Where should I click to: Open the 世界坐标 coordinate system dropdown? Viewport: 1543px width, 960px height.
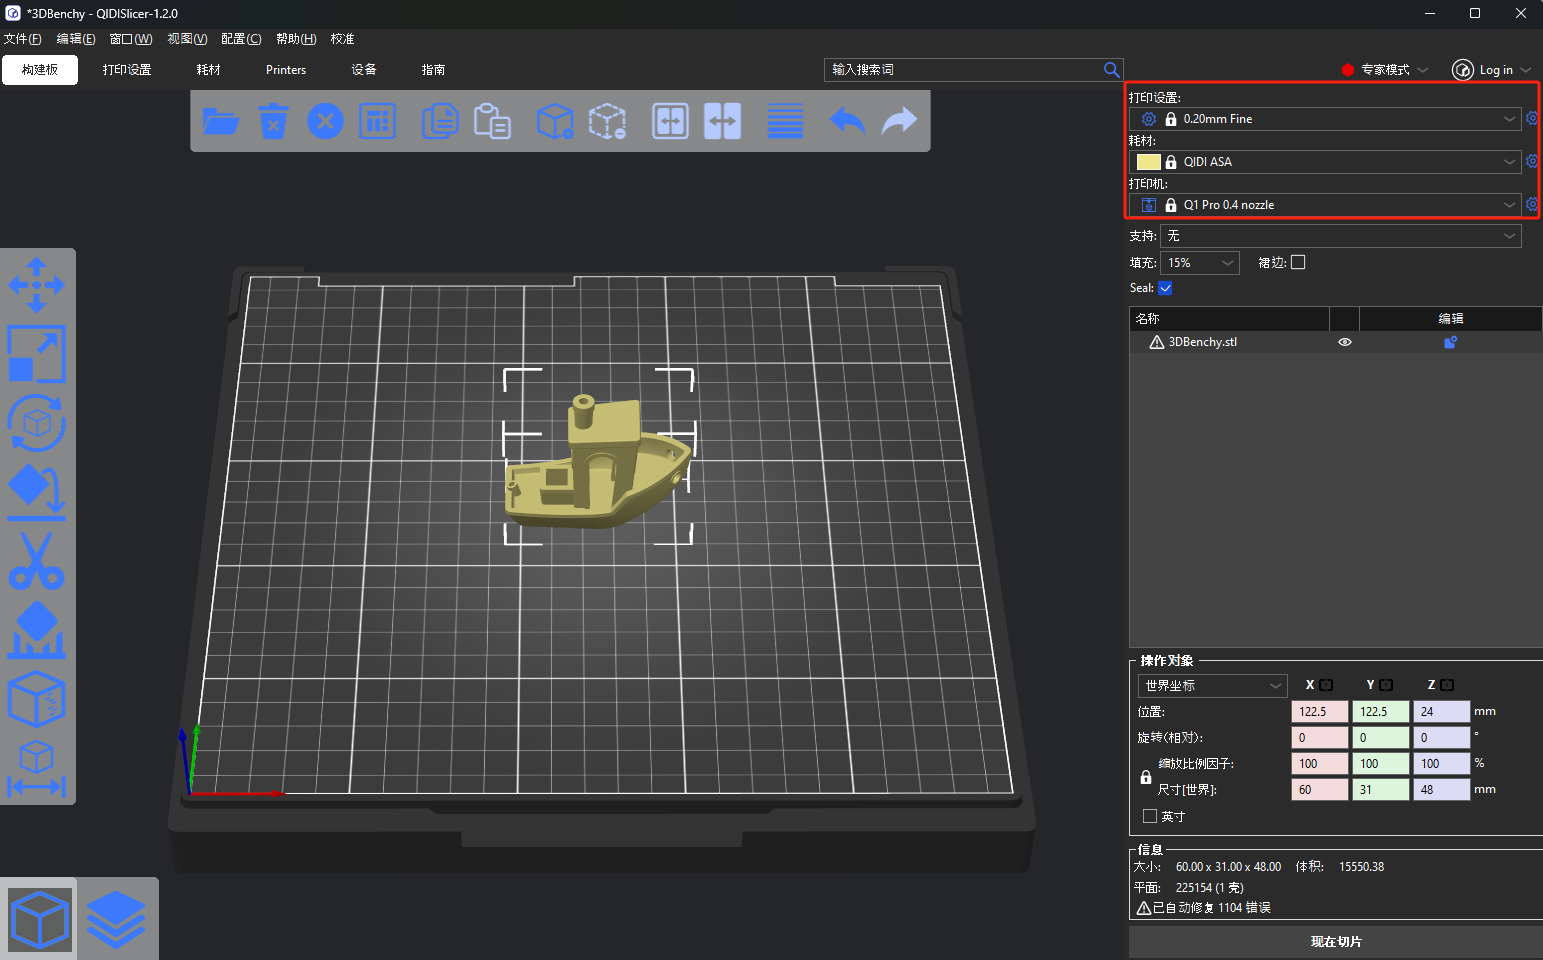1212,686
